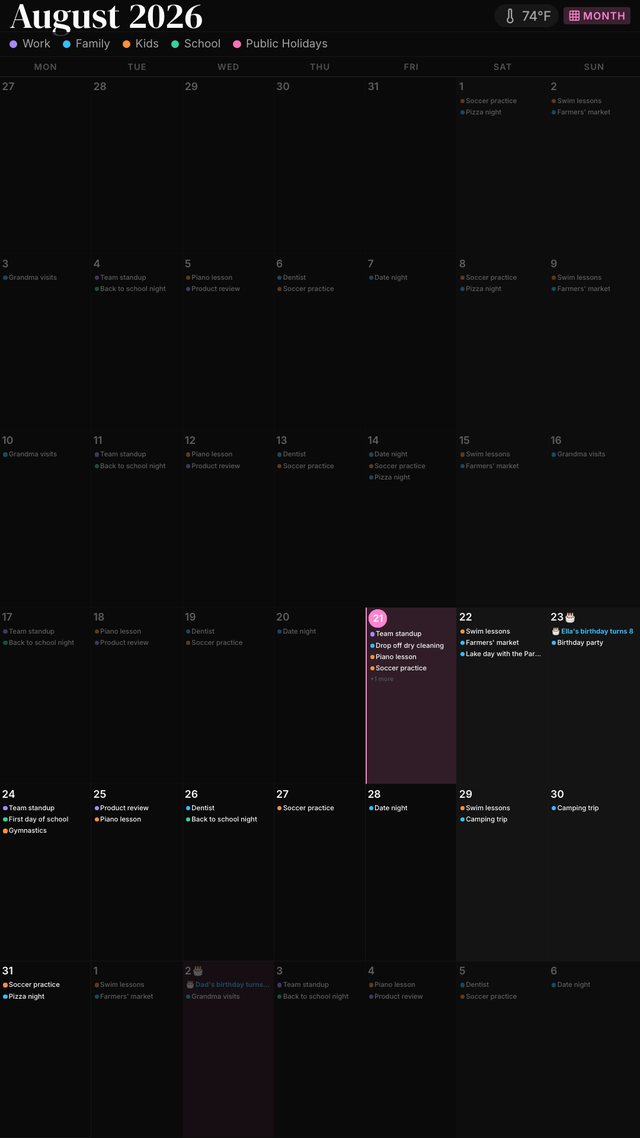
Task: Open Back to school night on August 26
Action: click(x=222, y=819)
